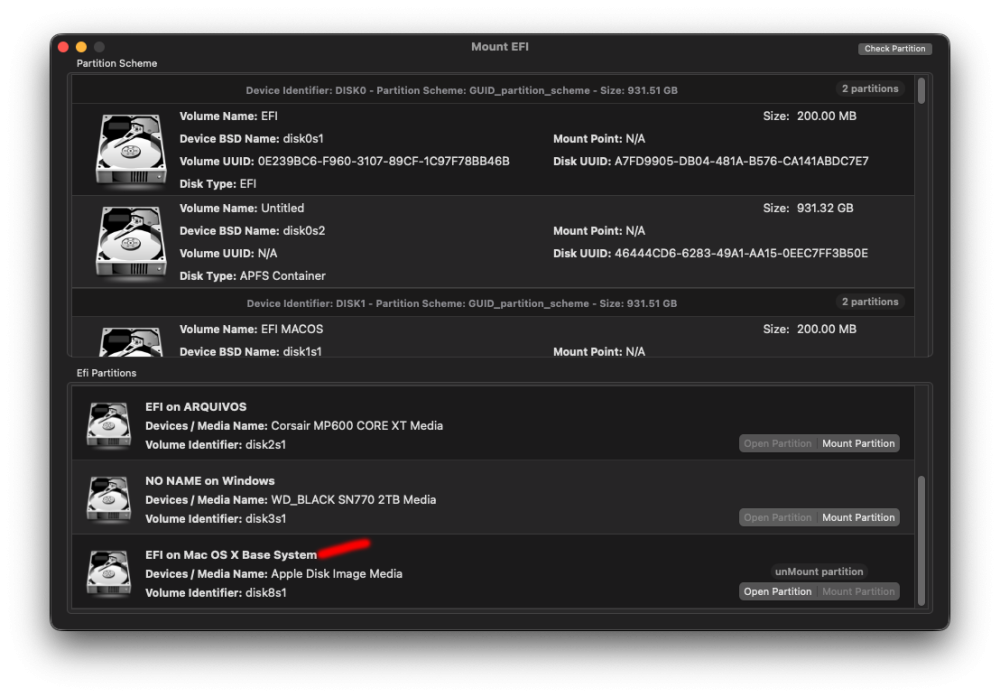Click Volume UUID 0E239BC6-F960-3107-89CF-1C97F78BB46B
Viewport: 1000px width, 697px height.
point(344,161)
